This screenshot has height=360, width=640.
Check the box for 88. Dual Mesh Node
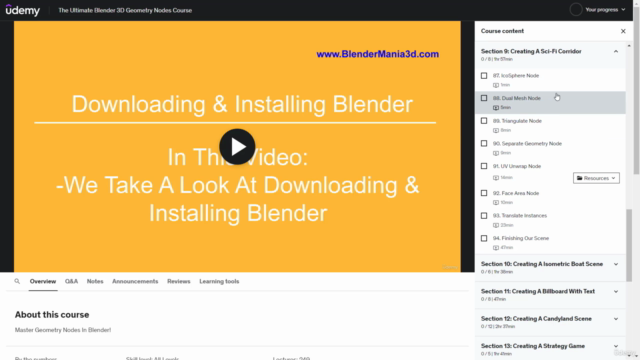(x=484, y=98)
